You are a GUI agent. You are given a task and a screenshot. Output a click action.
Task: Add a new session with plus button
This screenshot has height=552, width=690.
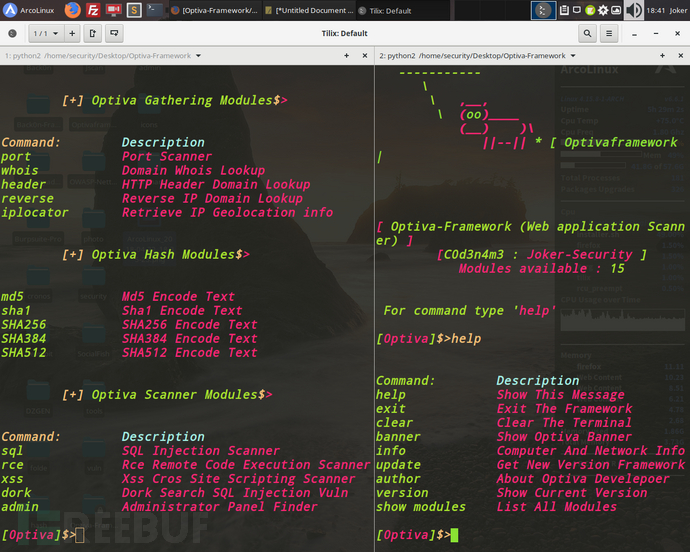click(72, 33)
